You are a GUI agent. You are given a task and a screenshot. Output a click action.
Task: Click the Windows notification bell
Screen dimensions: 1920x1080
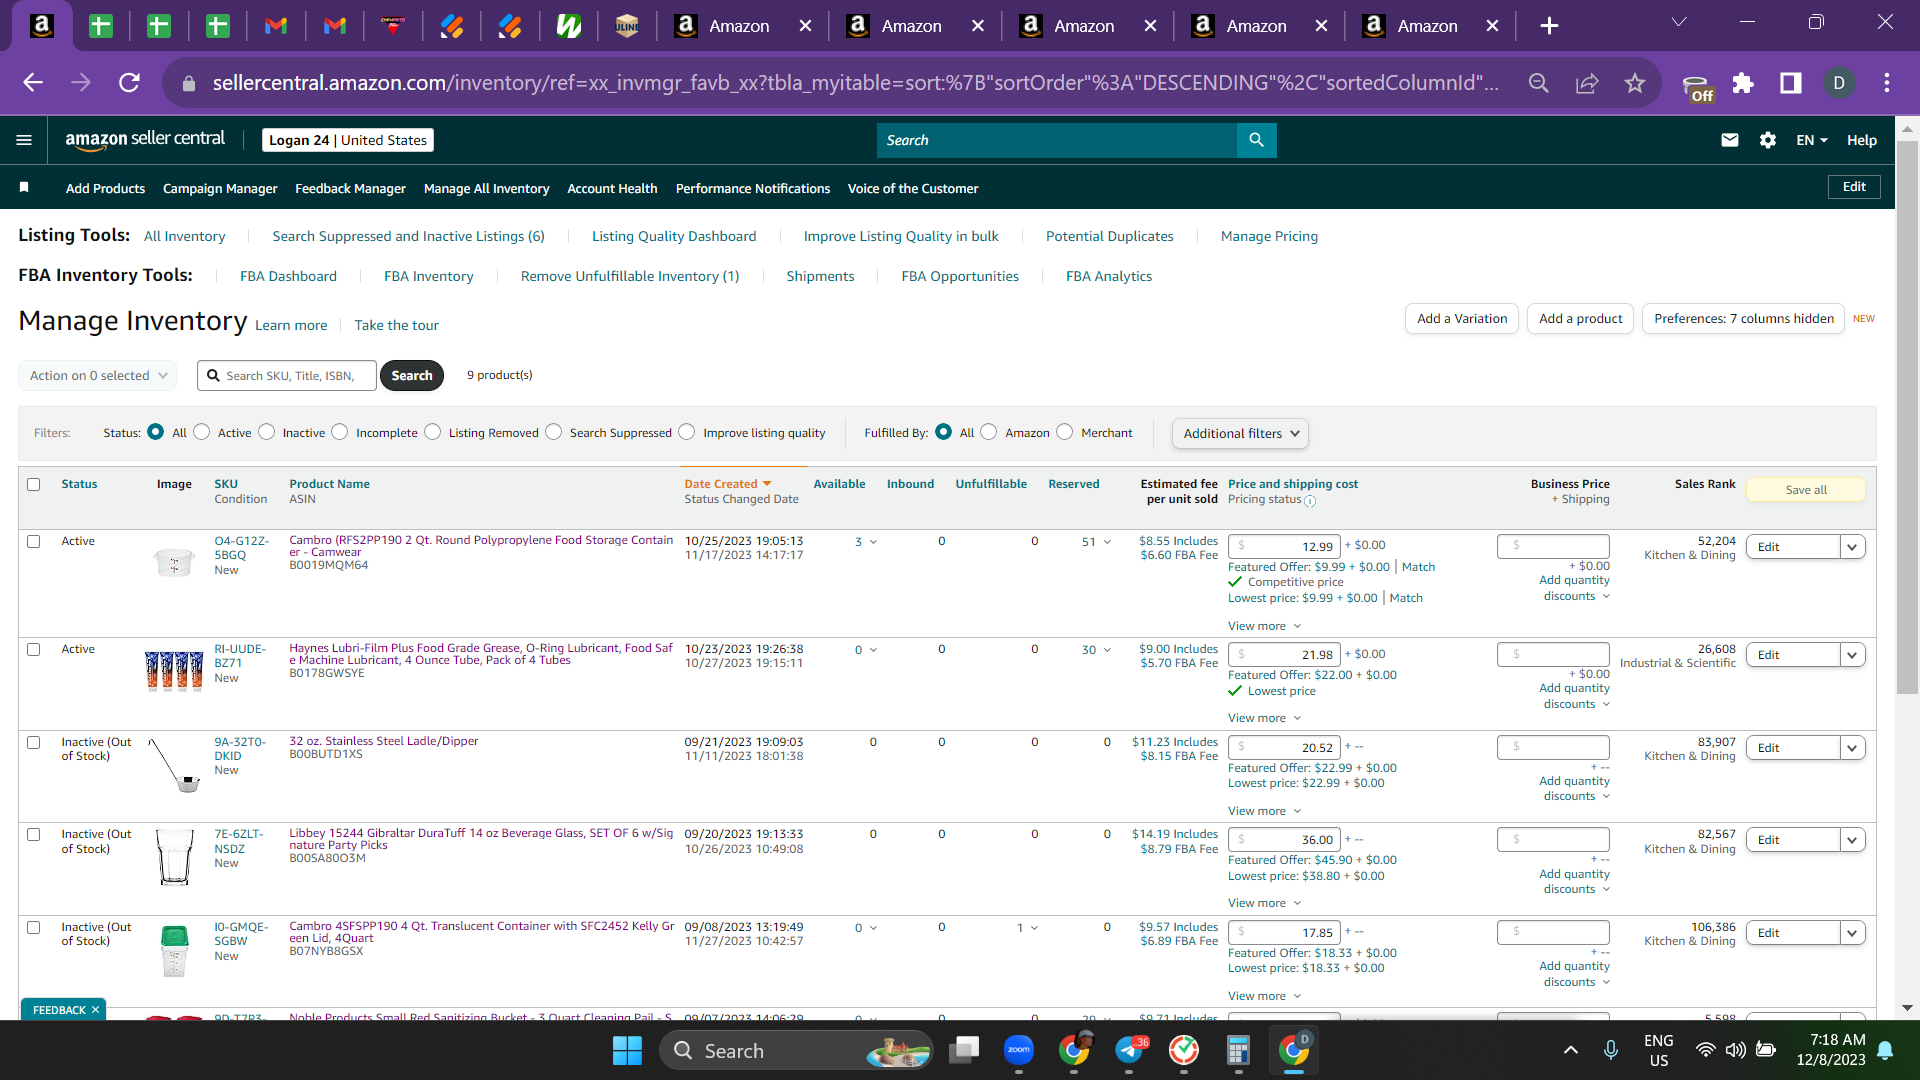tap(1885, 1050)
